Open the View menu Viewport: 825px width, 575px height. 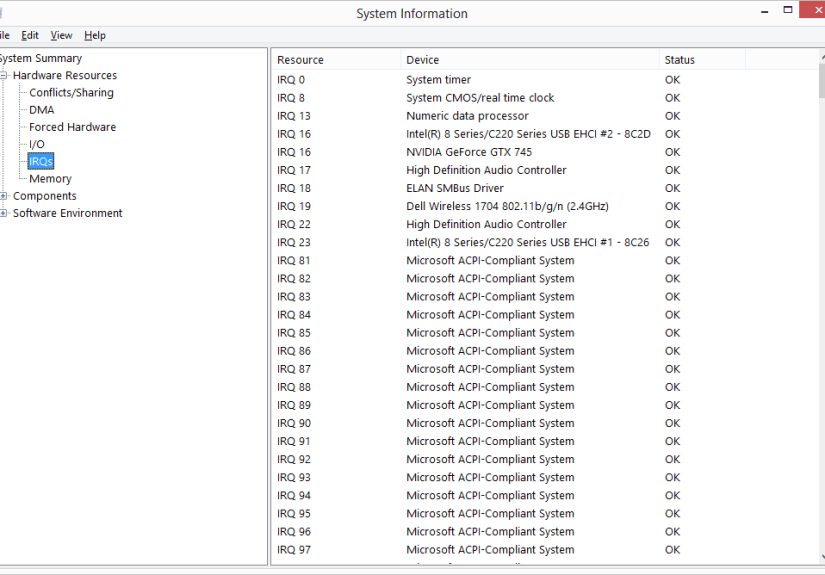61,35
